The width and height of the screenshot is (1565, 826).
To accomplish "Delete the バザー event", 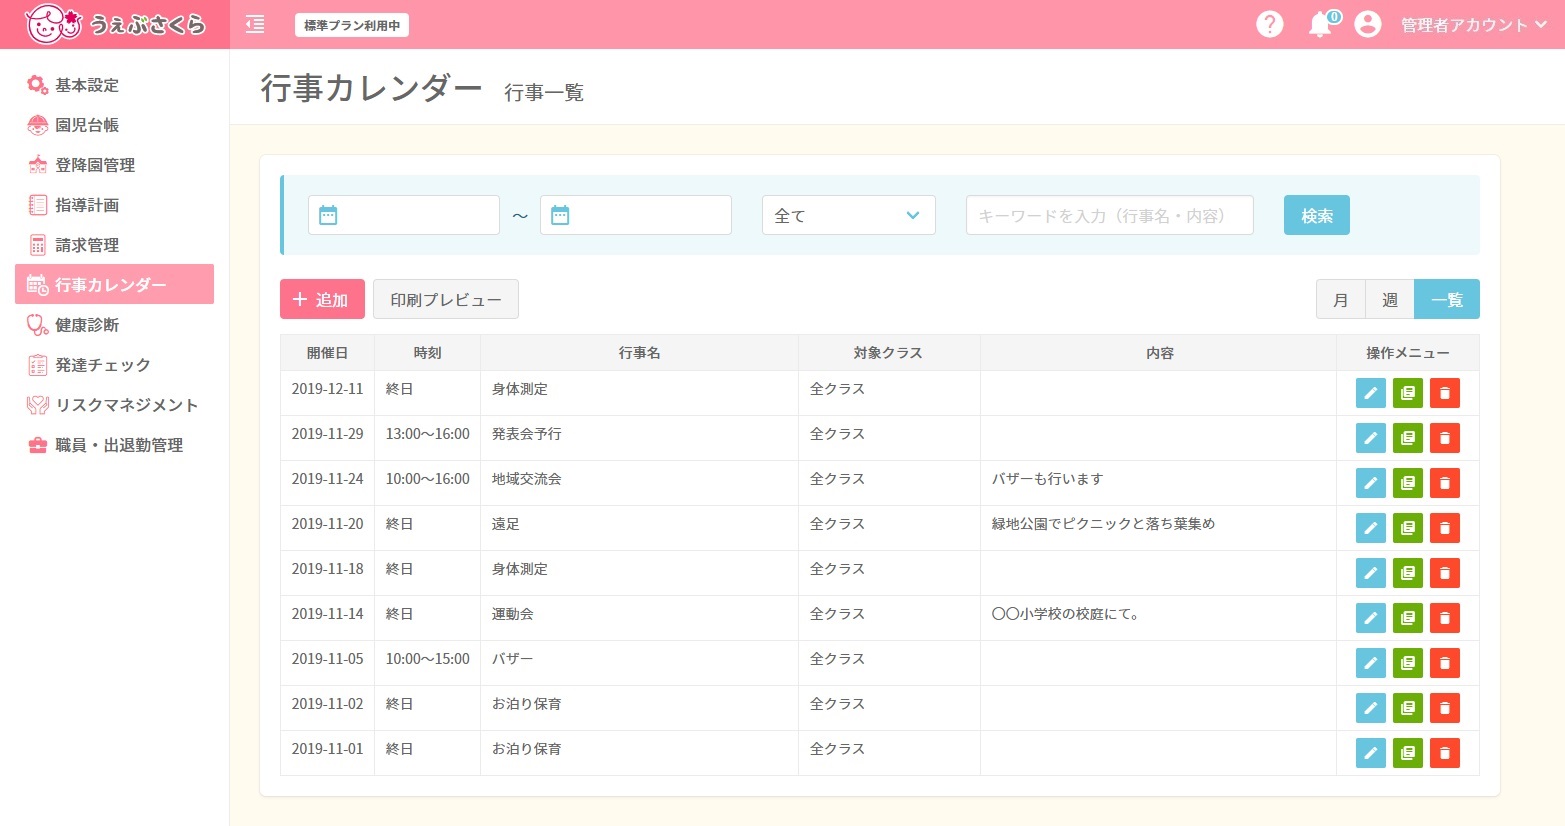I will tap(1445, 663).
